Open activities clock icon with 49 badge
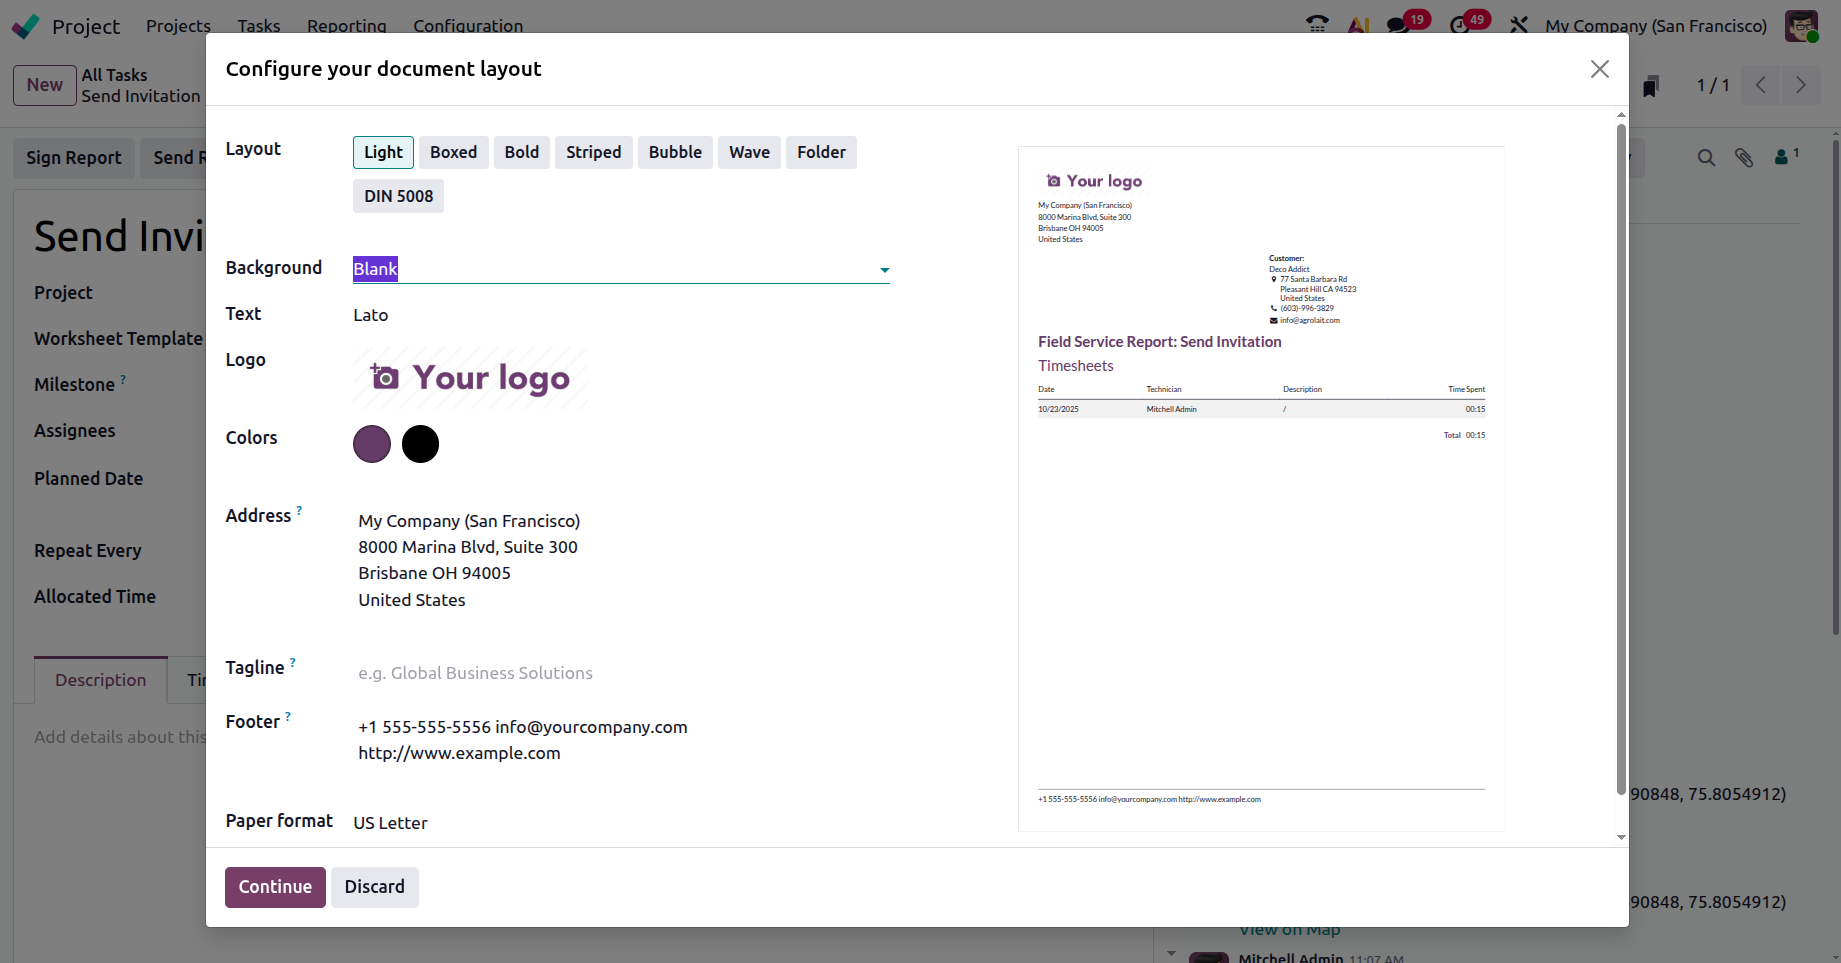This screenshot has width=1841, height=963. click(1460, 25)
